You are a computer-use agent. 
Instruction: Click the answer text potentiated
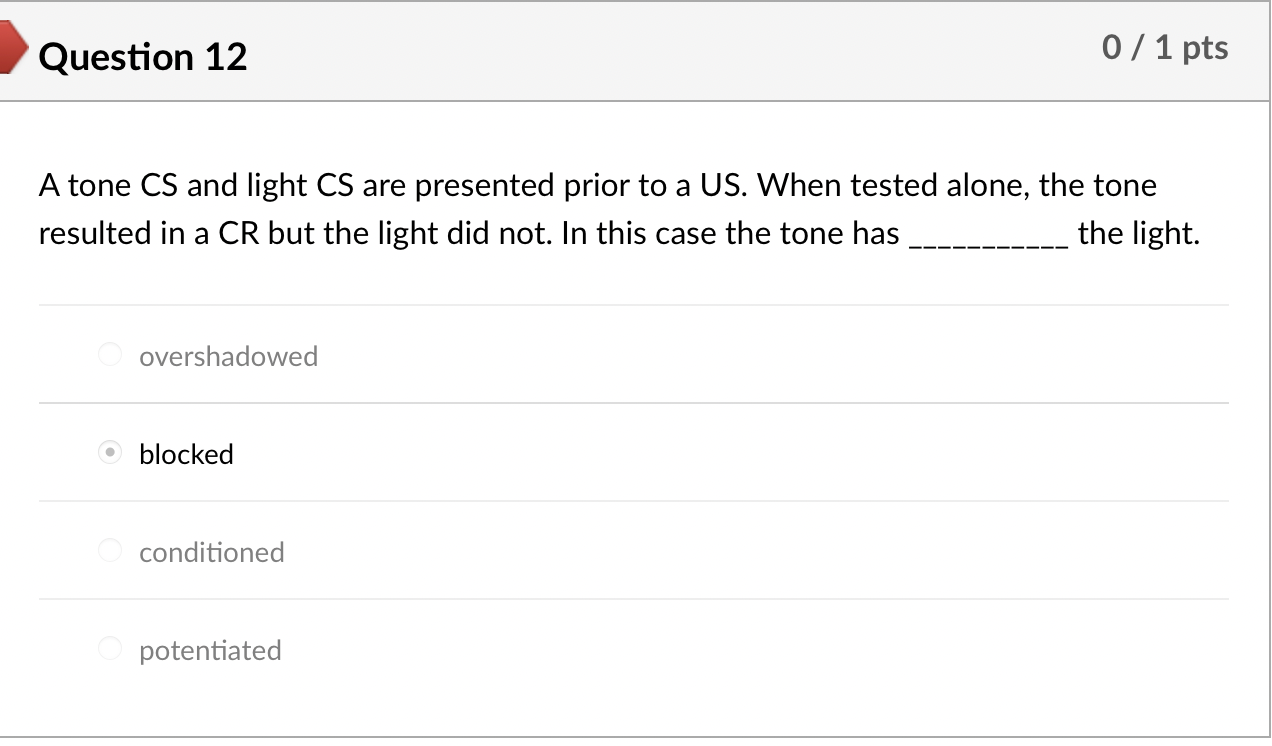210,650
